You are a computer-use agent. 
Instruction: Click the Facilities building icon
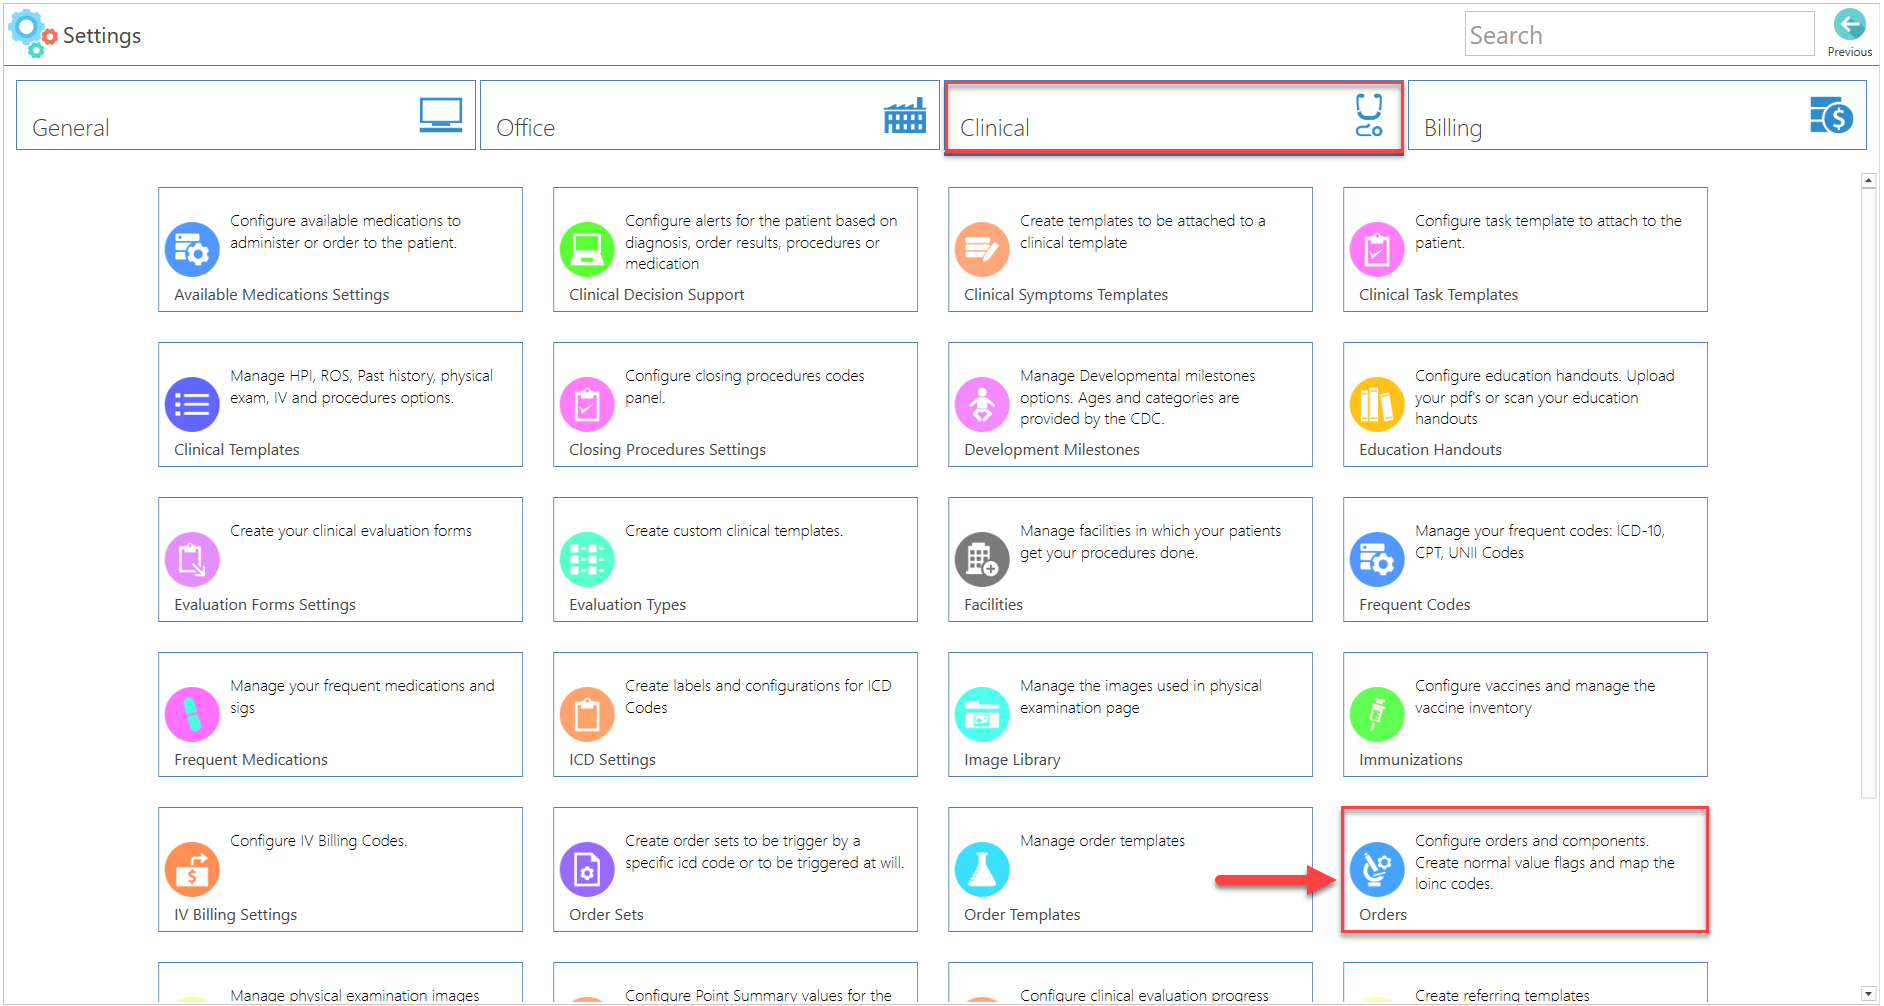(982, 559)
